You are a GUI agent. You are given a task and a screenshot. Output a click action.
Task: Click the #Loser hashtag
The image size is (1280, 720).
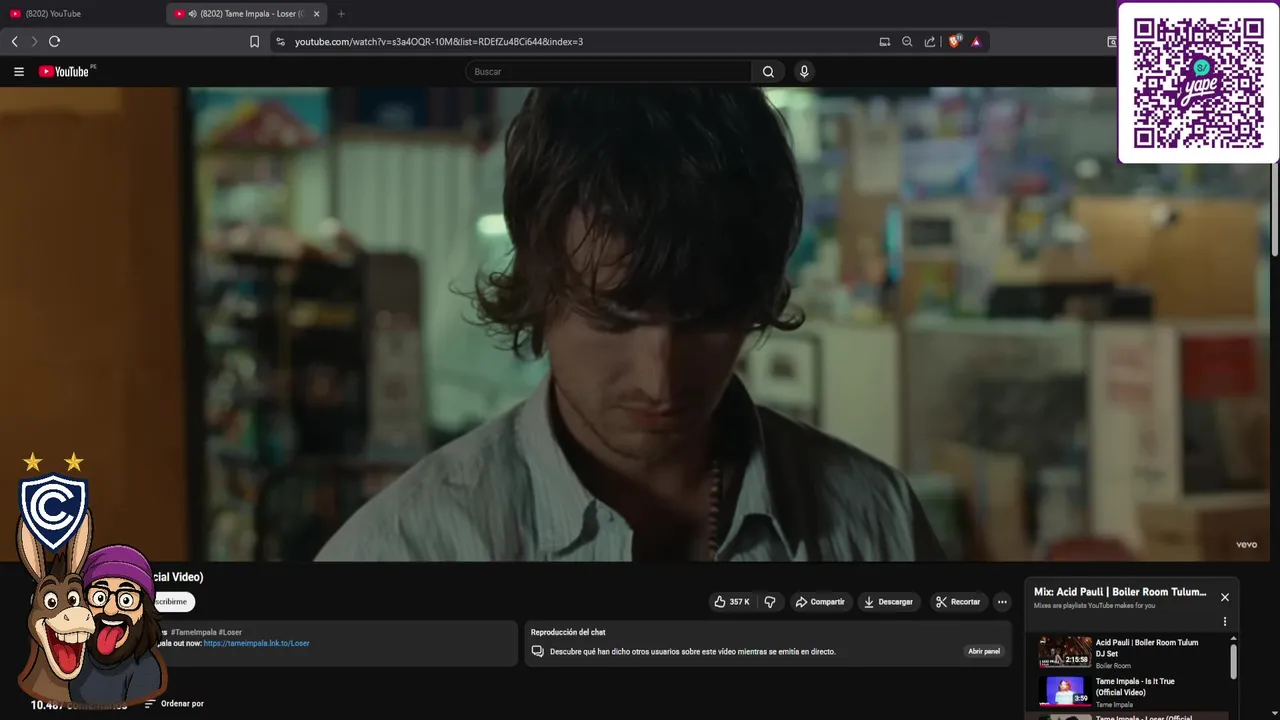230,632
